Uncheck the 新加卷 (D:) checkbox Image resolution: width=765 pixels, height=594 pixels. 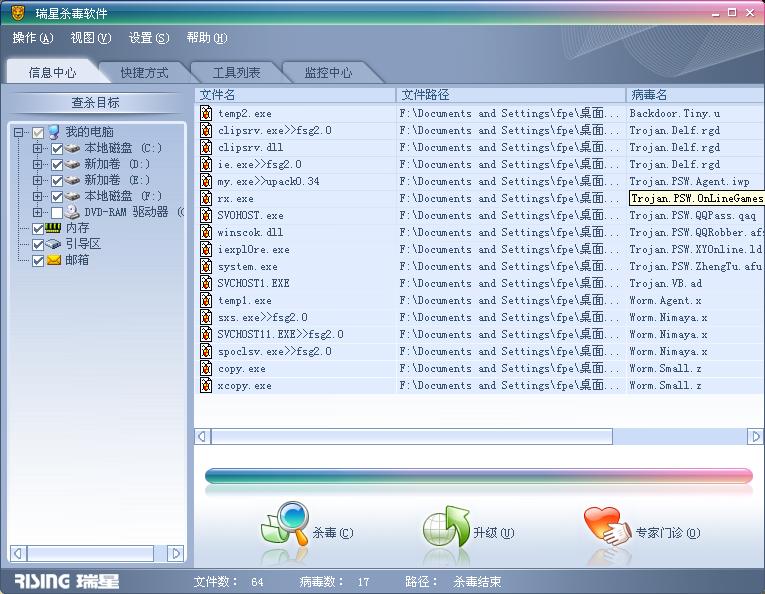click(x=57, y=165)
